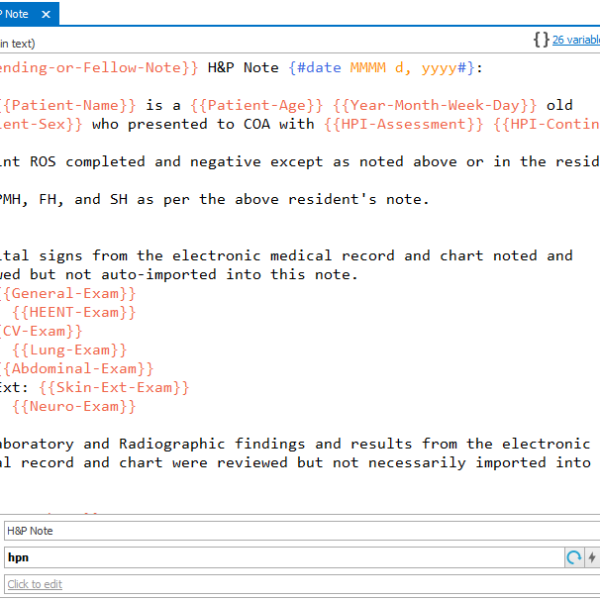Click the {{Patient-Name}} variable
The height and width of the screenshot is (600, 600).
(68, 104)
